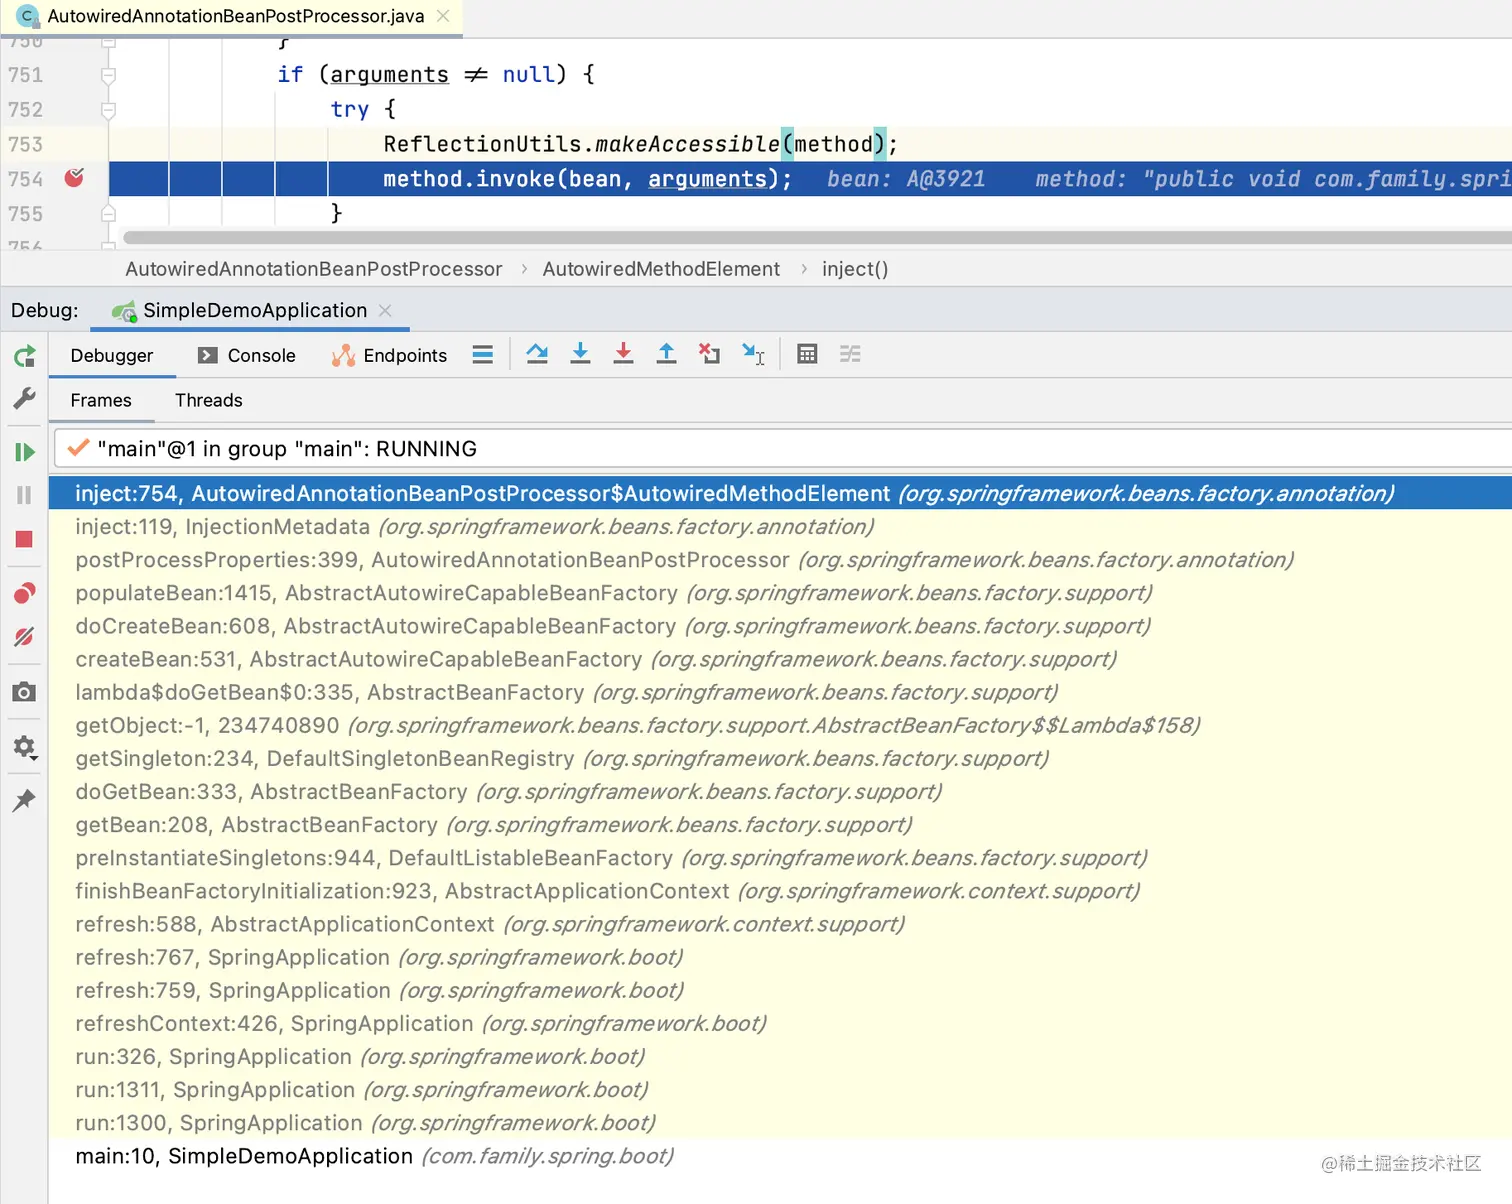Select frame postProcessProperties:399
The height and width of the screenshot is (1204, 1512).
click(780, 559)
